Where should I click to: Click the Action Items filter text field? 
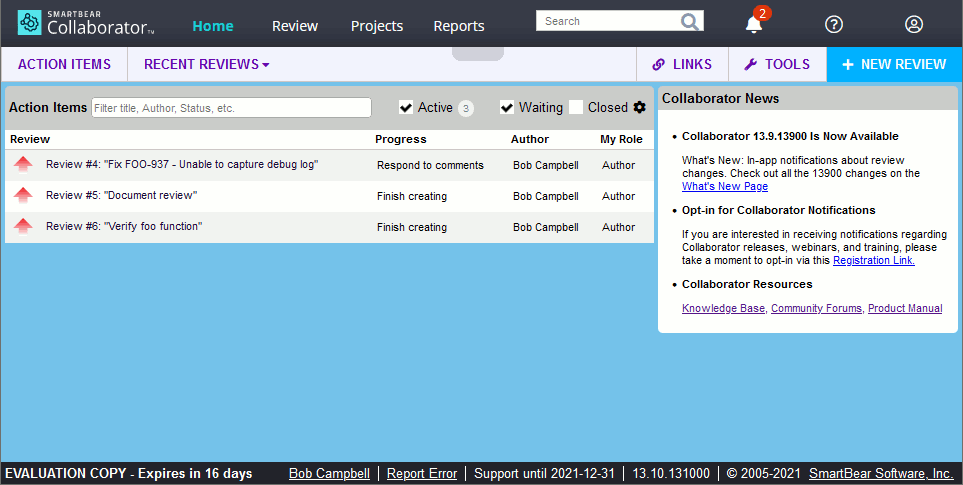pos(231,108)
